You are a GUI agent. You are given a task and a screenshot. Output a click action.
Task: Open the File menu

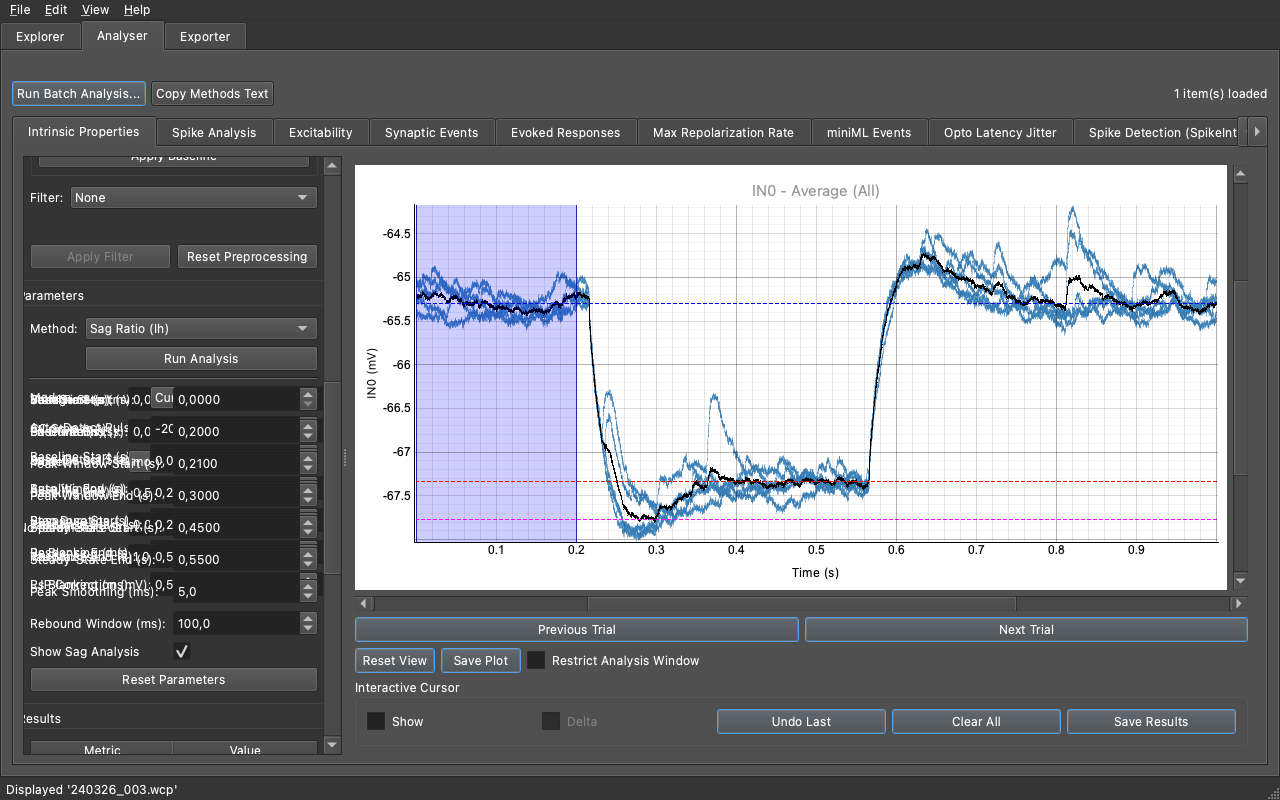(x=20, y=10)
